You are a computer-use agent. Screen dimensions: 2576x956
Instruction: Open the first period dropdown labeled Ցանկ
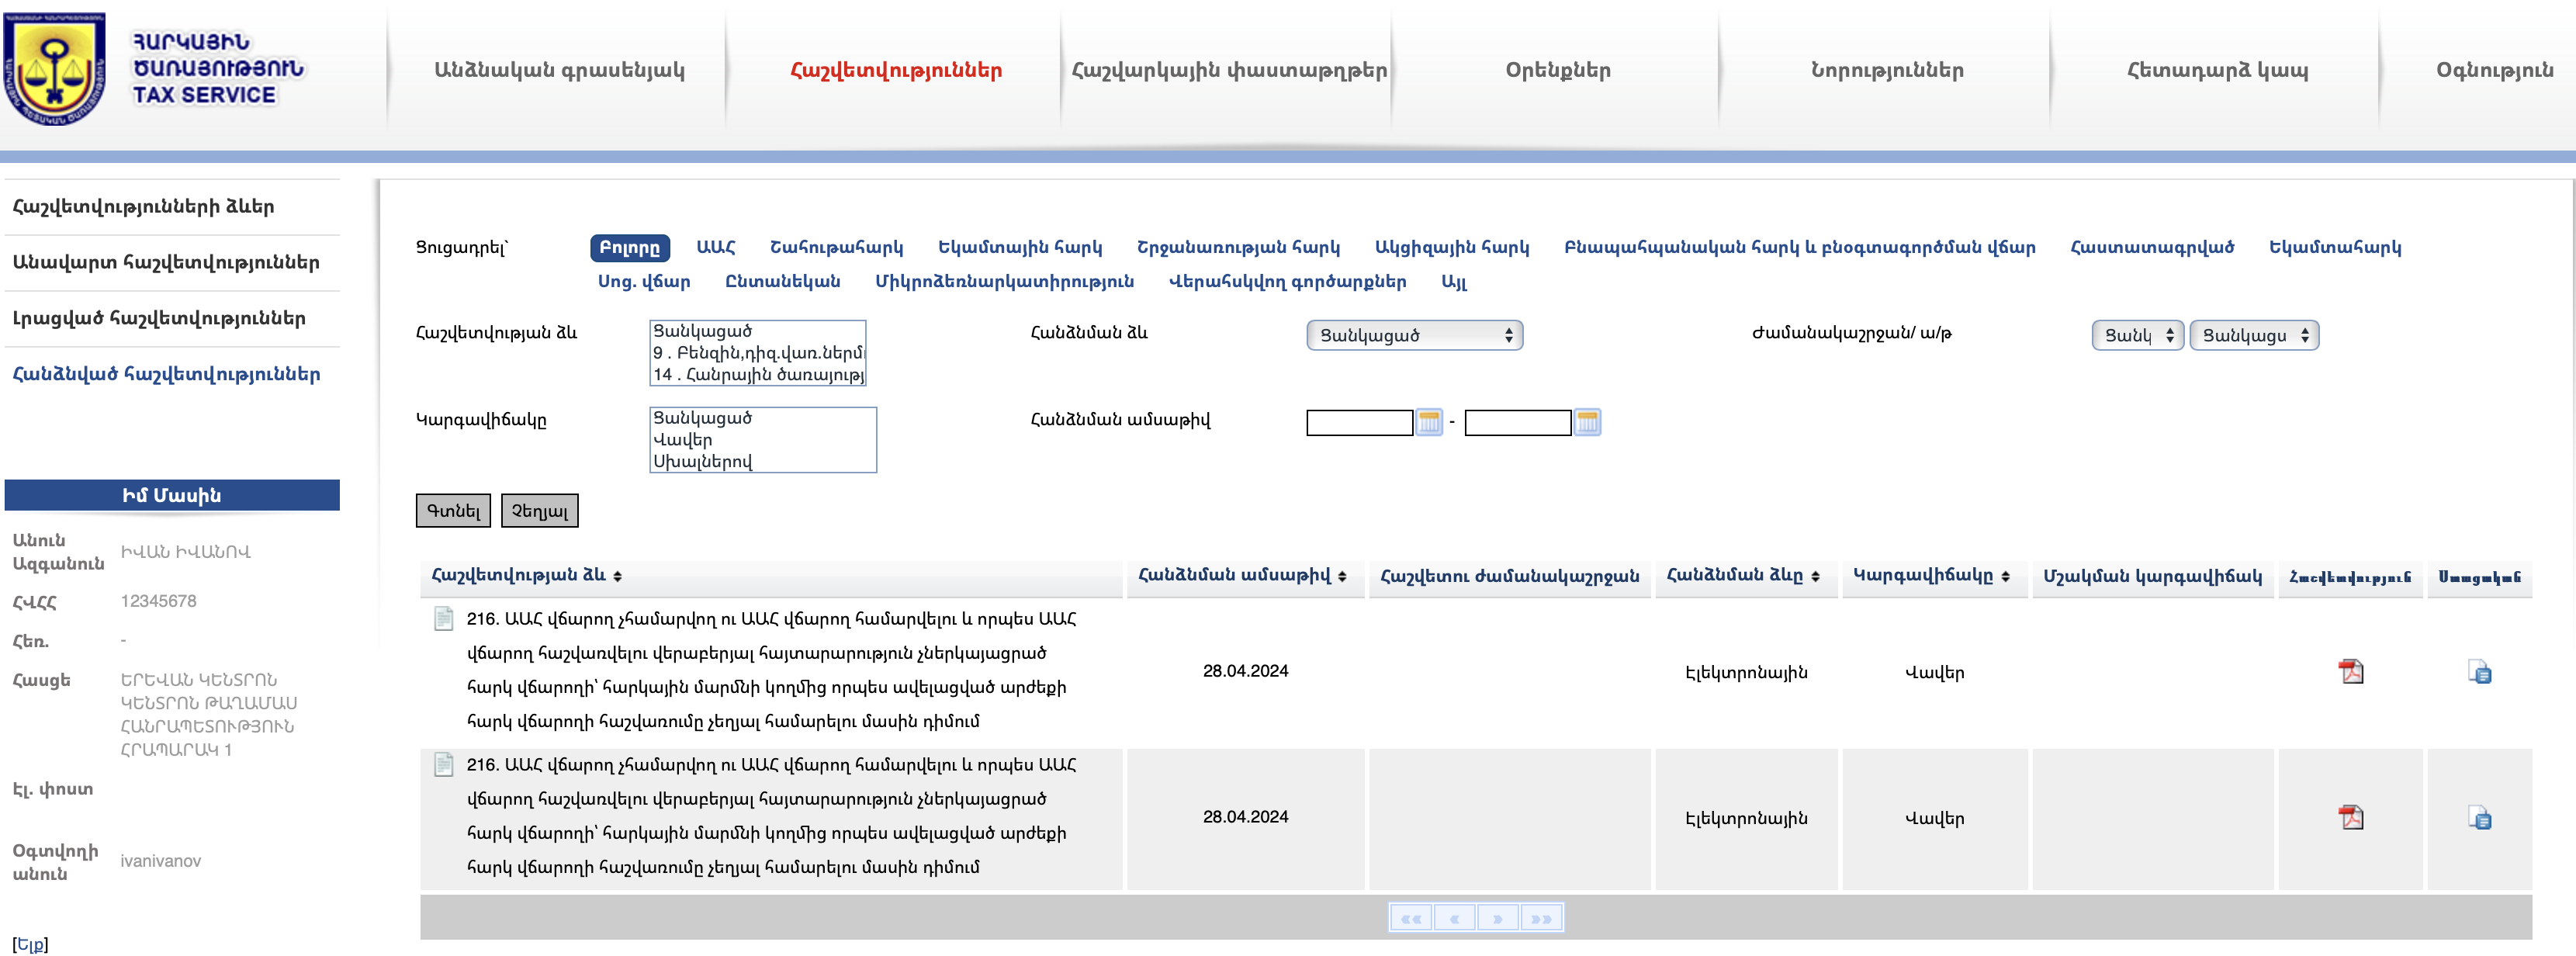click(x=2138, y=335)
